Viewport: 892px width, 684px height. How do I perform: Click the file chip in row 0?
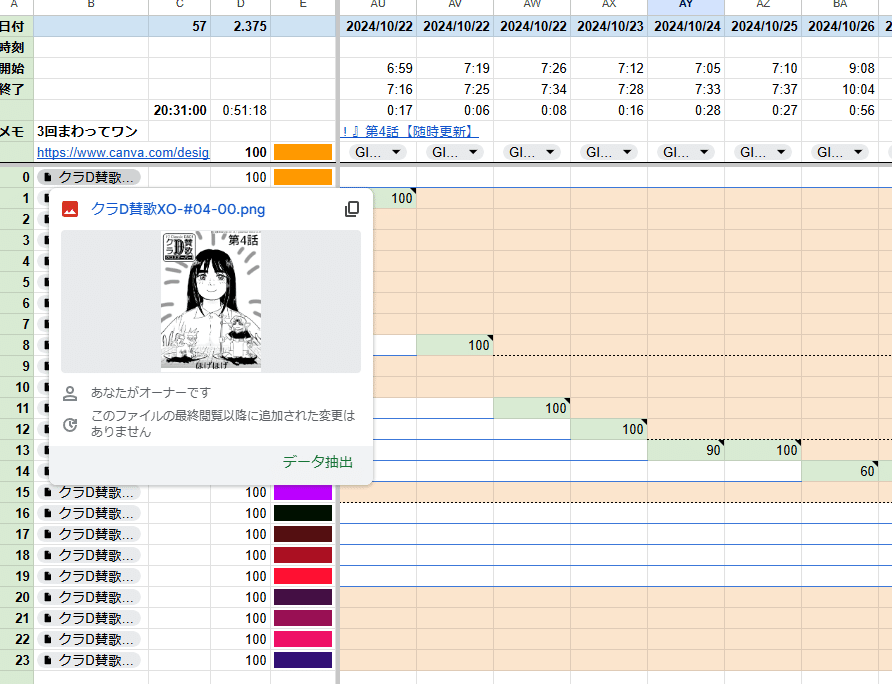[x=89, y=178]
